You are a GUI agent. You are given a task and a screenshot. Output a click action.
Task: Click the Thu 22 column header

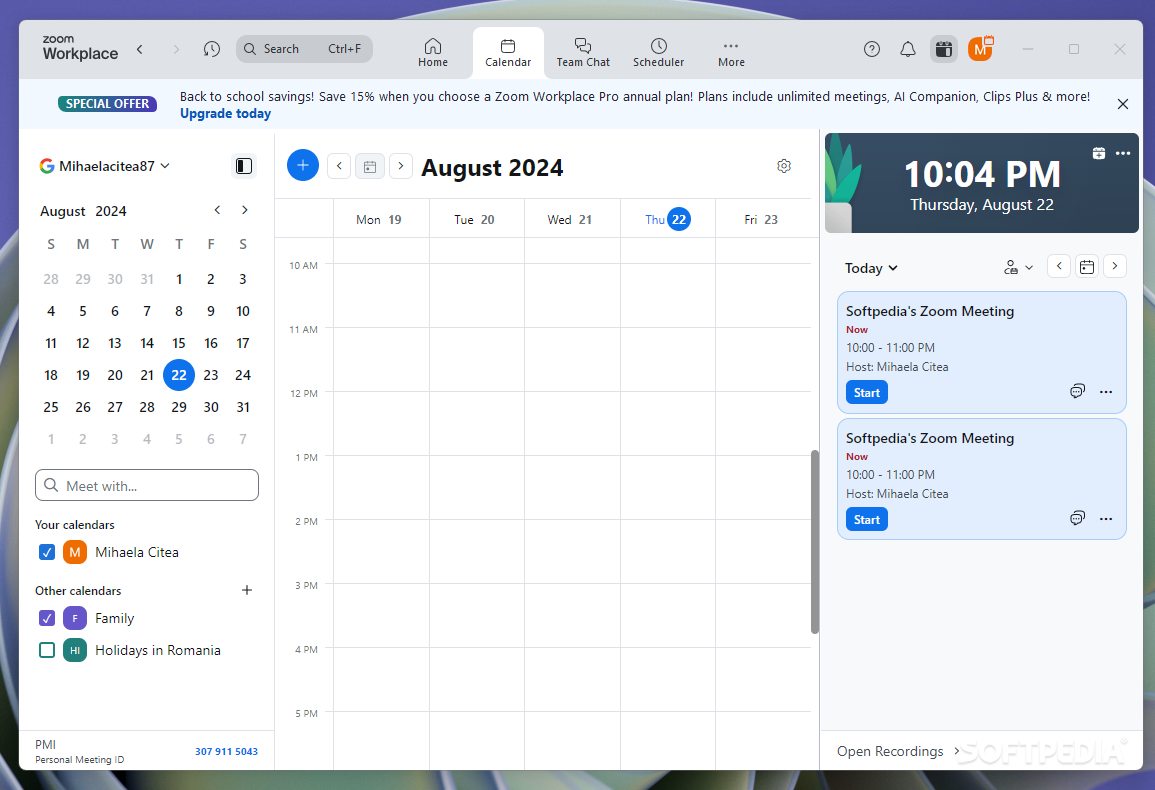tap(667, 219)
